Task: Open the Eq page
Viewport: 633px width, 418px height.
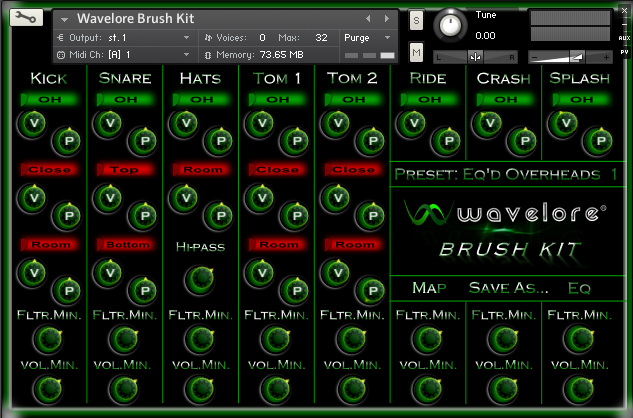Action: (x=579, y=288)
